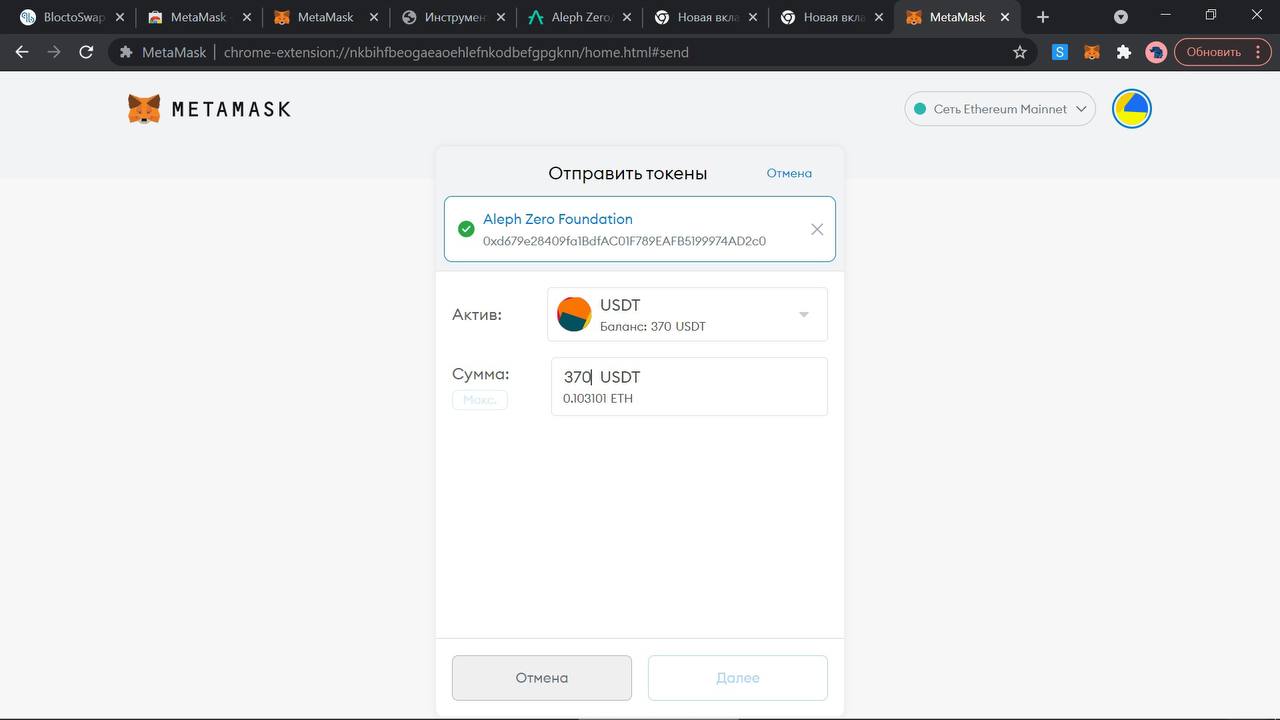Go back in browser history

click(x=22, y=52)
